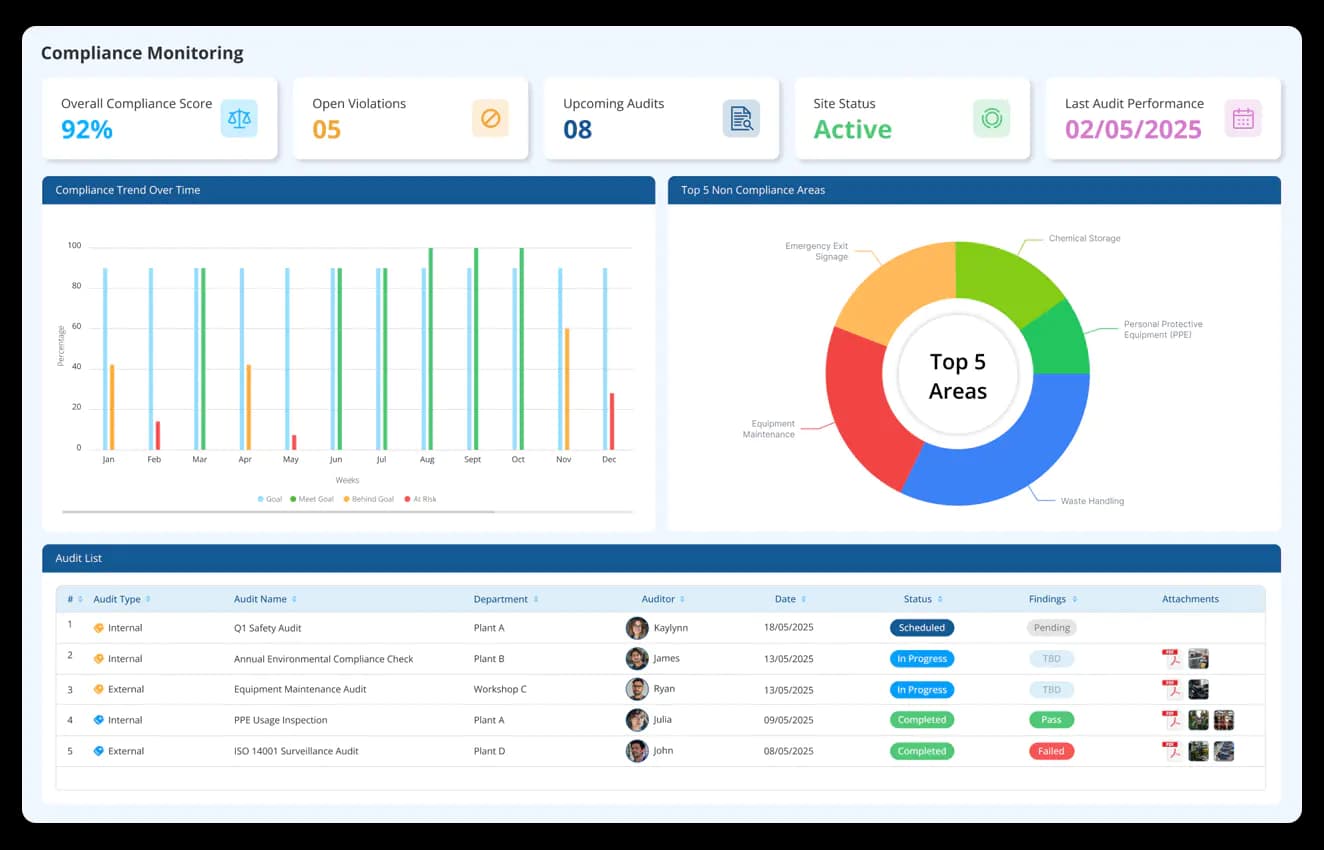Click the scales icon on Overall Compliance Score card
The height and width of the screenshot is (850, 1324).
[x=239, y=118]
